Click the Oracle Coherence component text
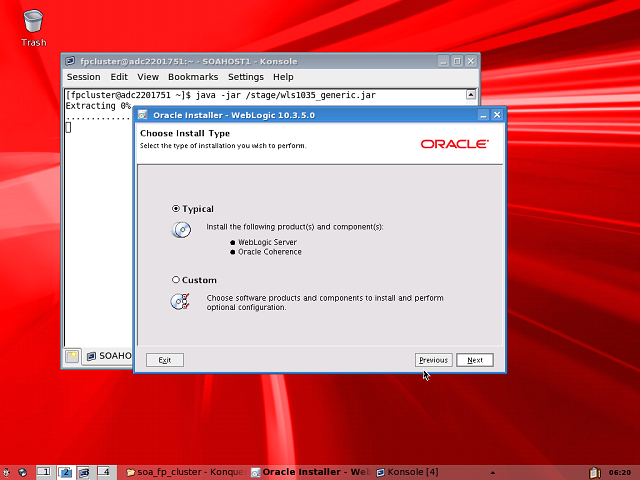The width and height of the screenshot is (640, 480). pyautogui.click(x=270, y=252)
